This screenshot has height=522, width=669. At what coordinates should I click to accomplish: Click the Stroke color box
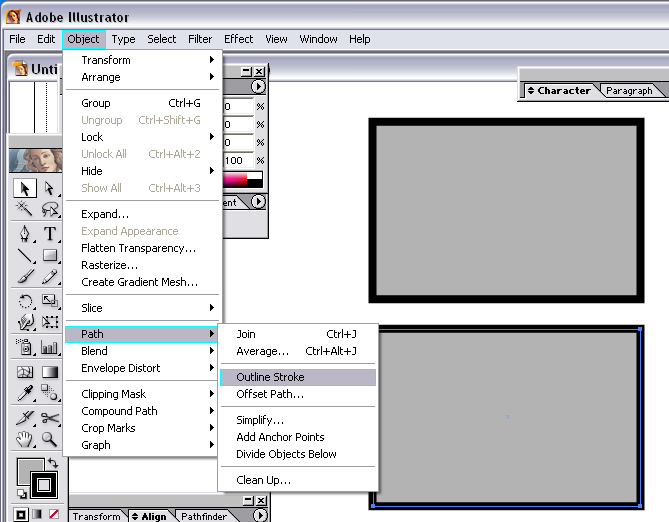44,484
